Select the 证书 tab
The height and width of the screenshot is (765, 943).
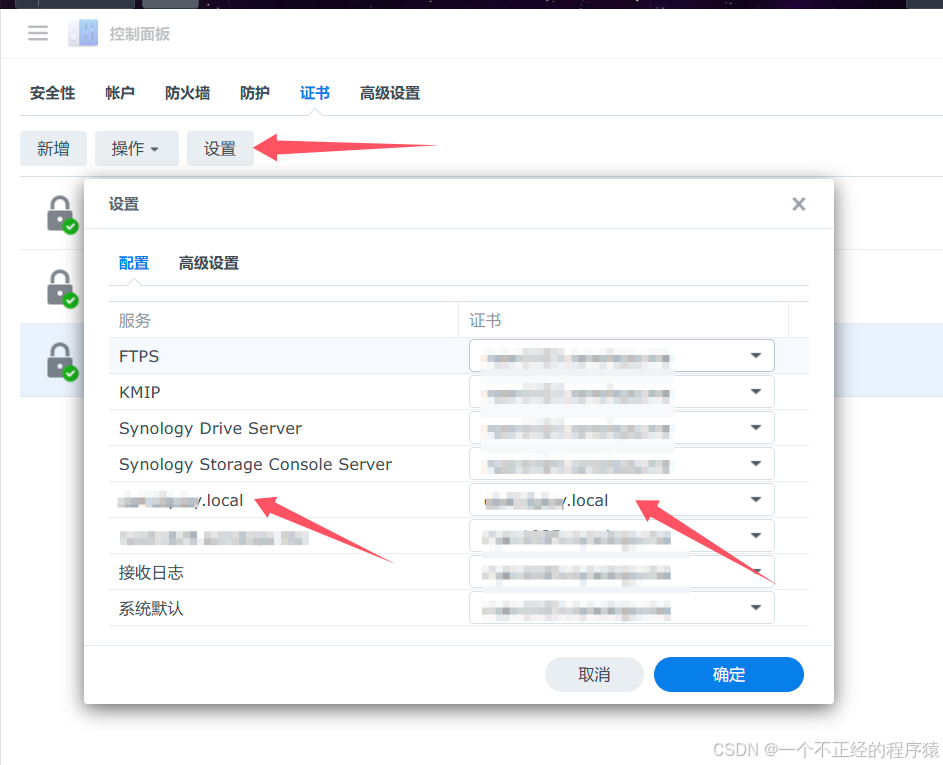(315, 93)
